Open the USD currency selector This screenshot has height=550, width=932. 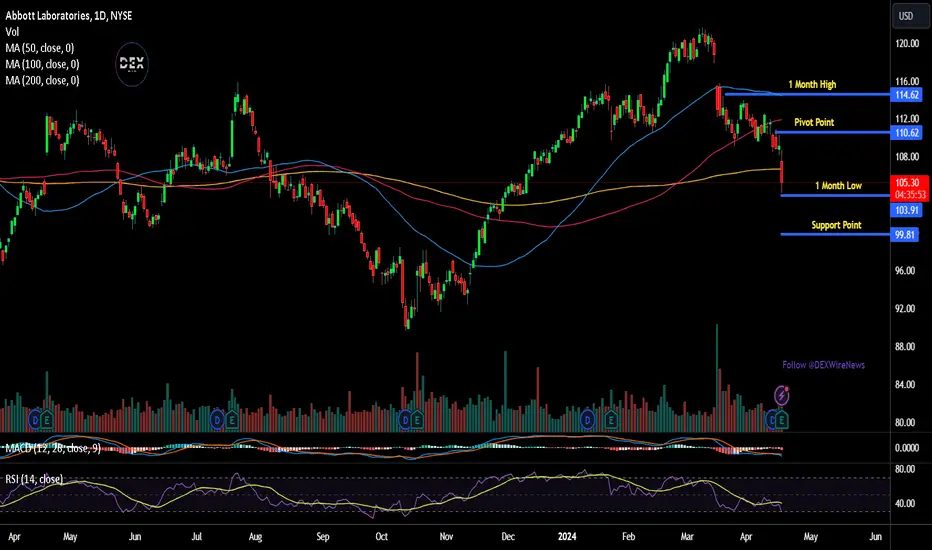coord(909,16)
